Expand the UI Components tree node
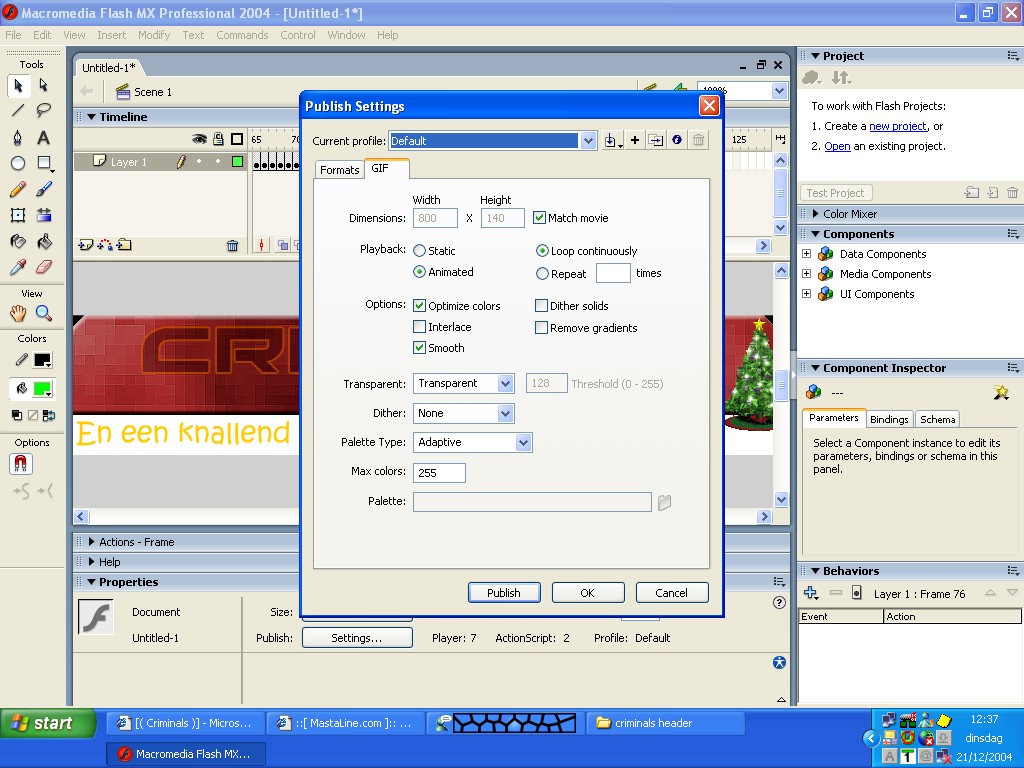The width and height of the screenshot is (1024, 768). point(807,294)
